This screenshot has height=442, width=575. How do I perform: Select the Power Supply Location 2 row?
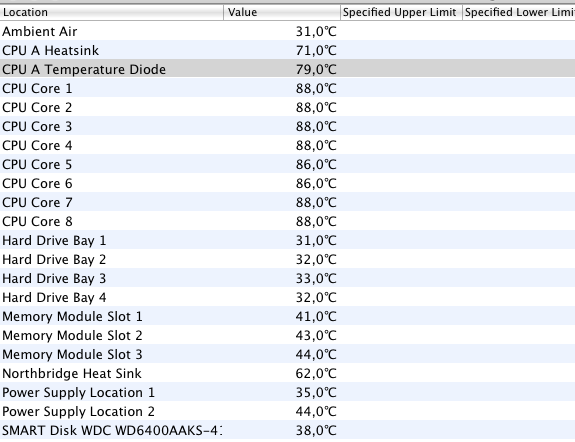click(x=288, y=412)
